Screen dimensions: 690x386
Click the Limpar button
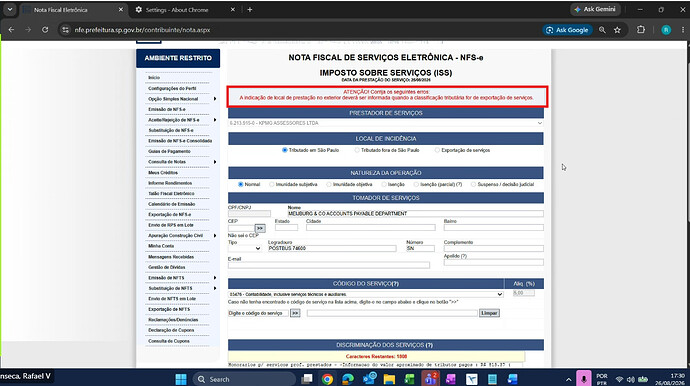click(489, 313)
